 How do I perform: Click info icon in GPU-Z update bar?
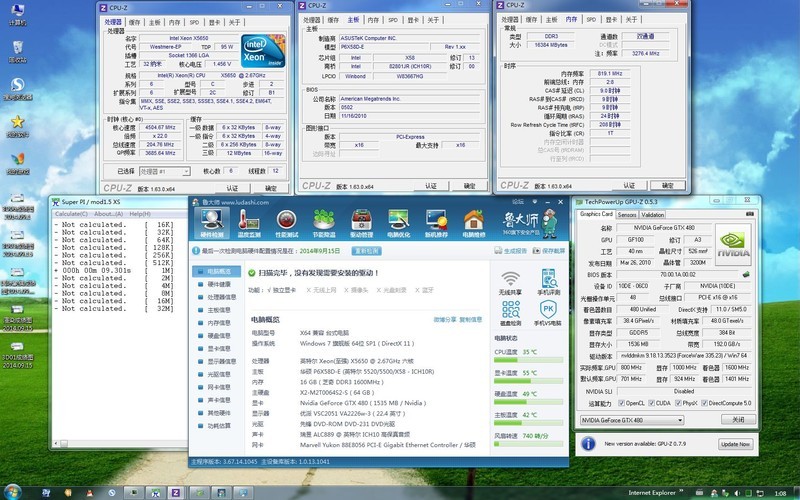coord(588,444)
